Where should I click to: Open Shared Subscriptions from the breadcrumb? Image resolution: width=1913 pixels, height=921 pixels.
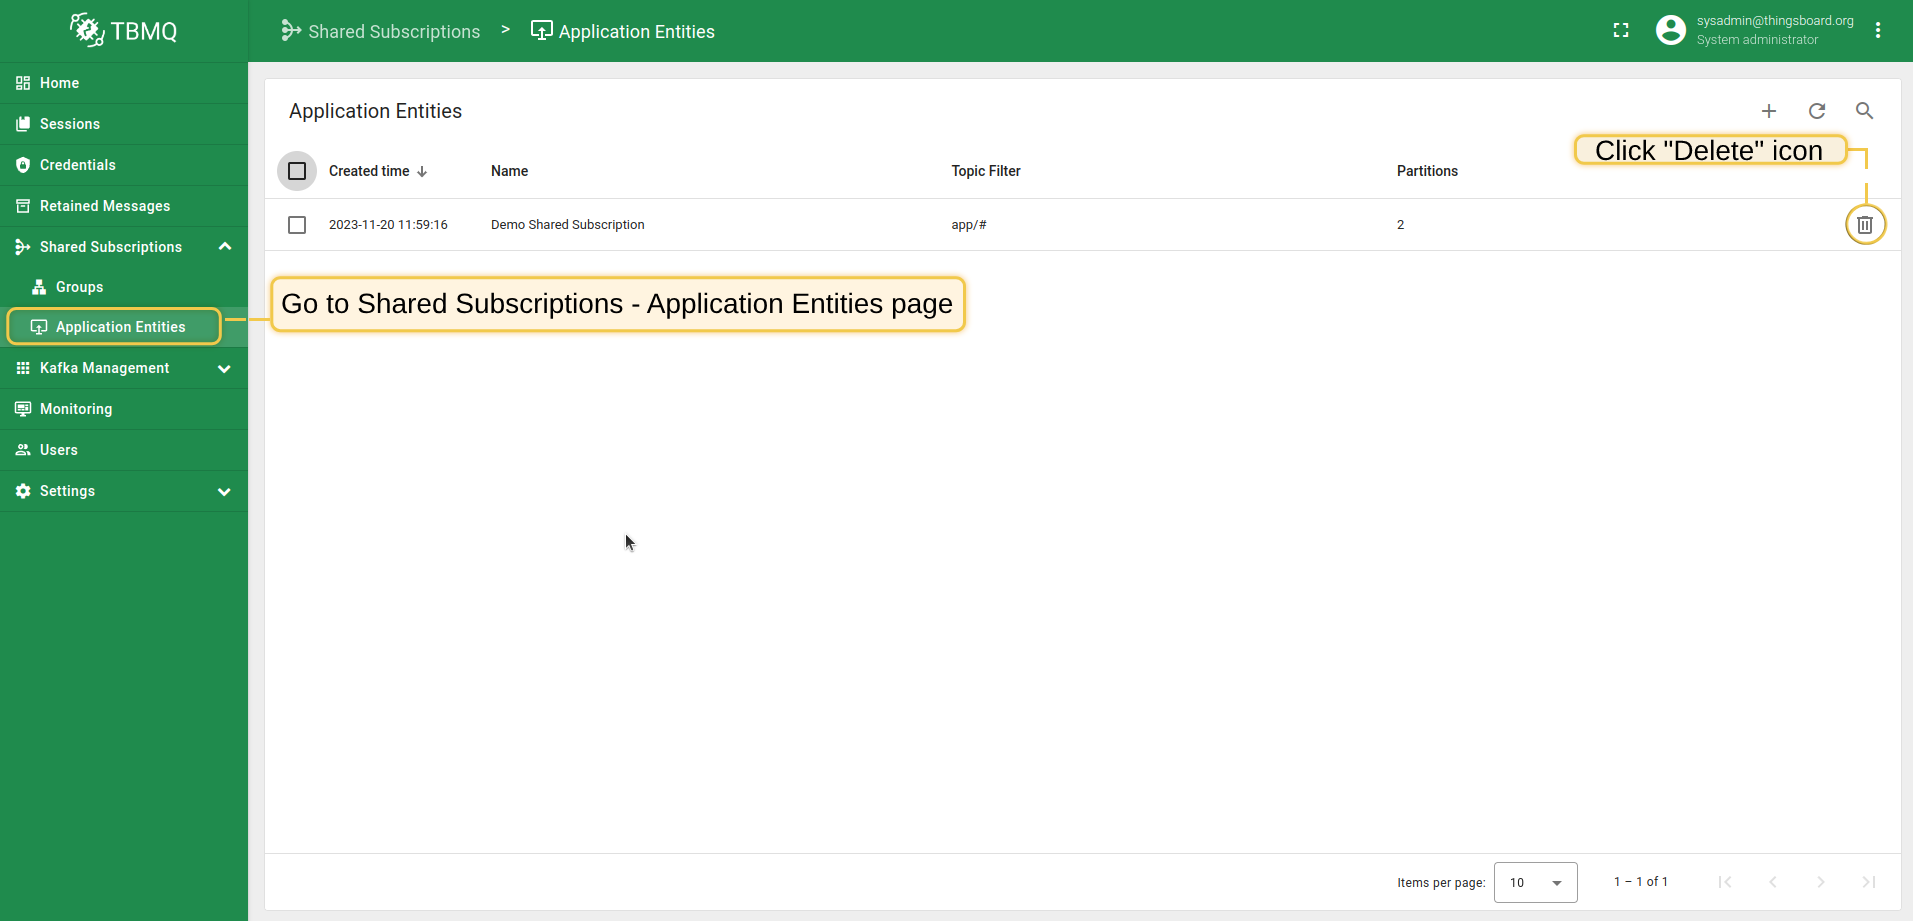tap(393, 30)
